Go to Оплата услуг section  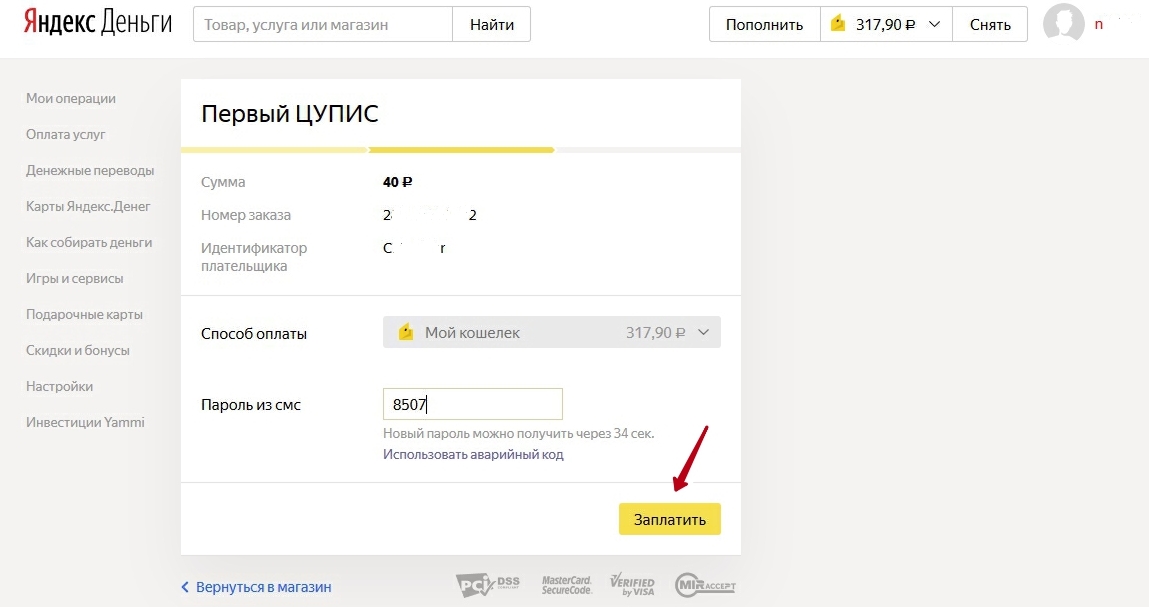click(x=66, y=134)
